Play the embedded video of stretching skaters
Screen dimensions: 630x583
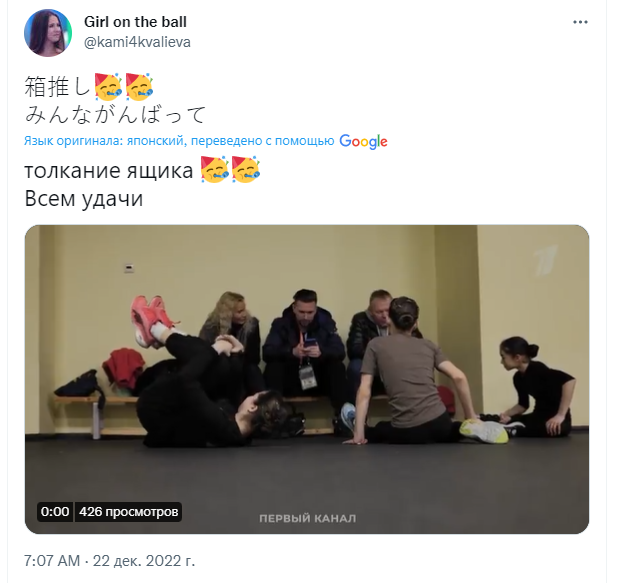click(x=307, y=379)
